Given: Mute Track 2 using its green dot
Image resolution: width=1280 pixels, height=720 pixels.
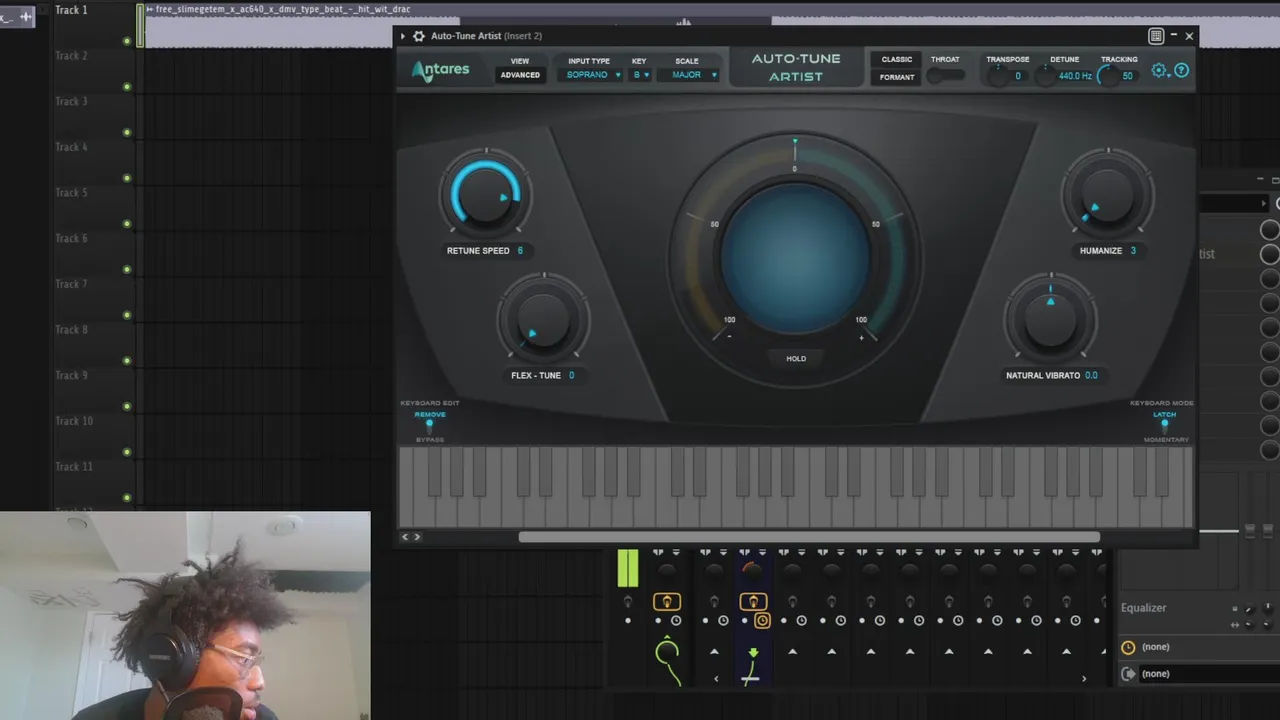Looking at the screenshot, I should (x=127, y=87).
